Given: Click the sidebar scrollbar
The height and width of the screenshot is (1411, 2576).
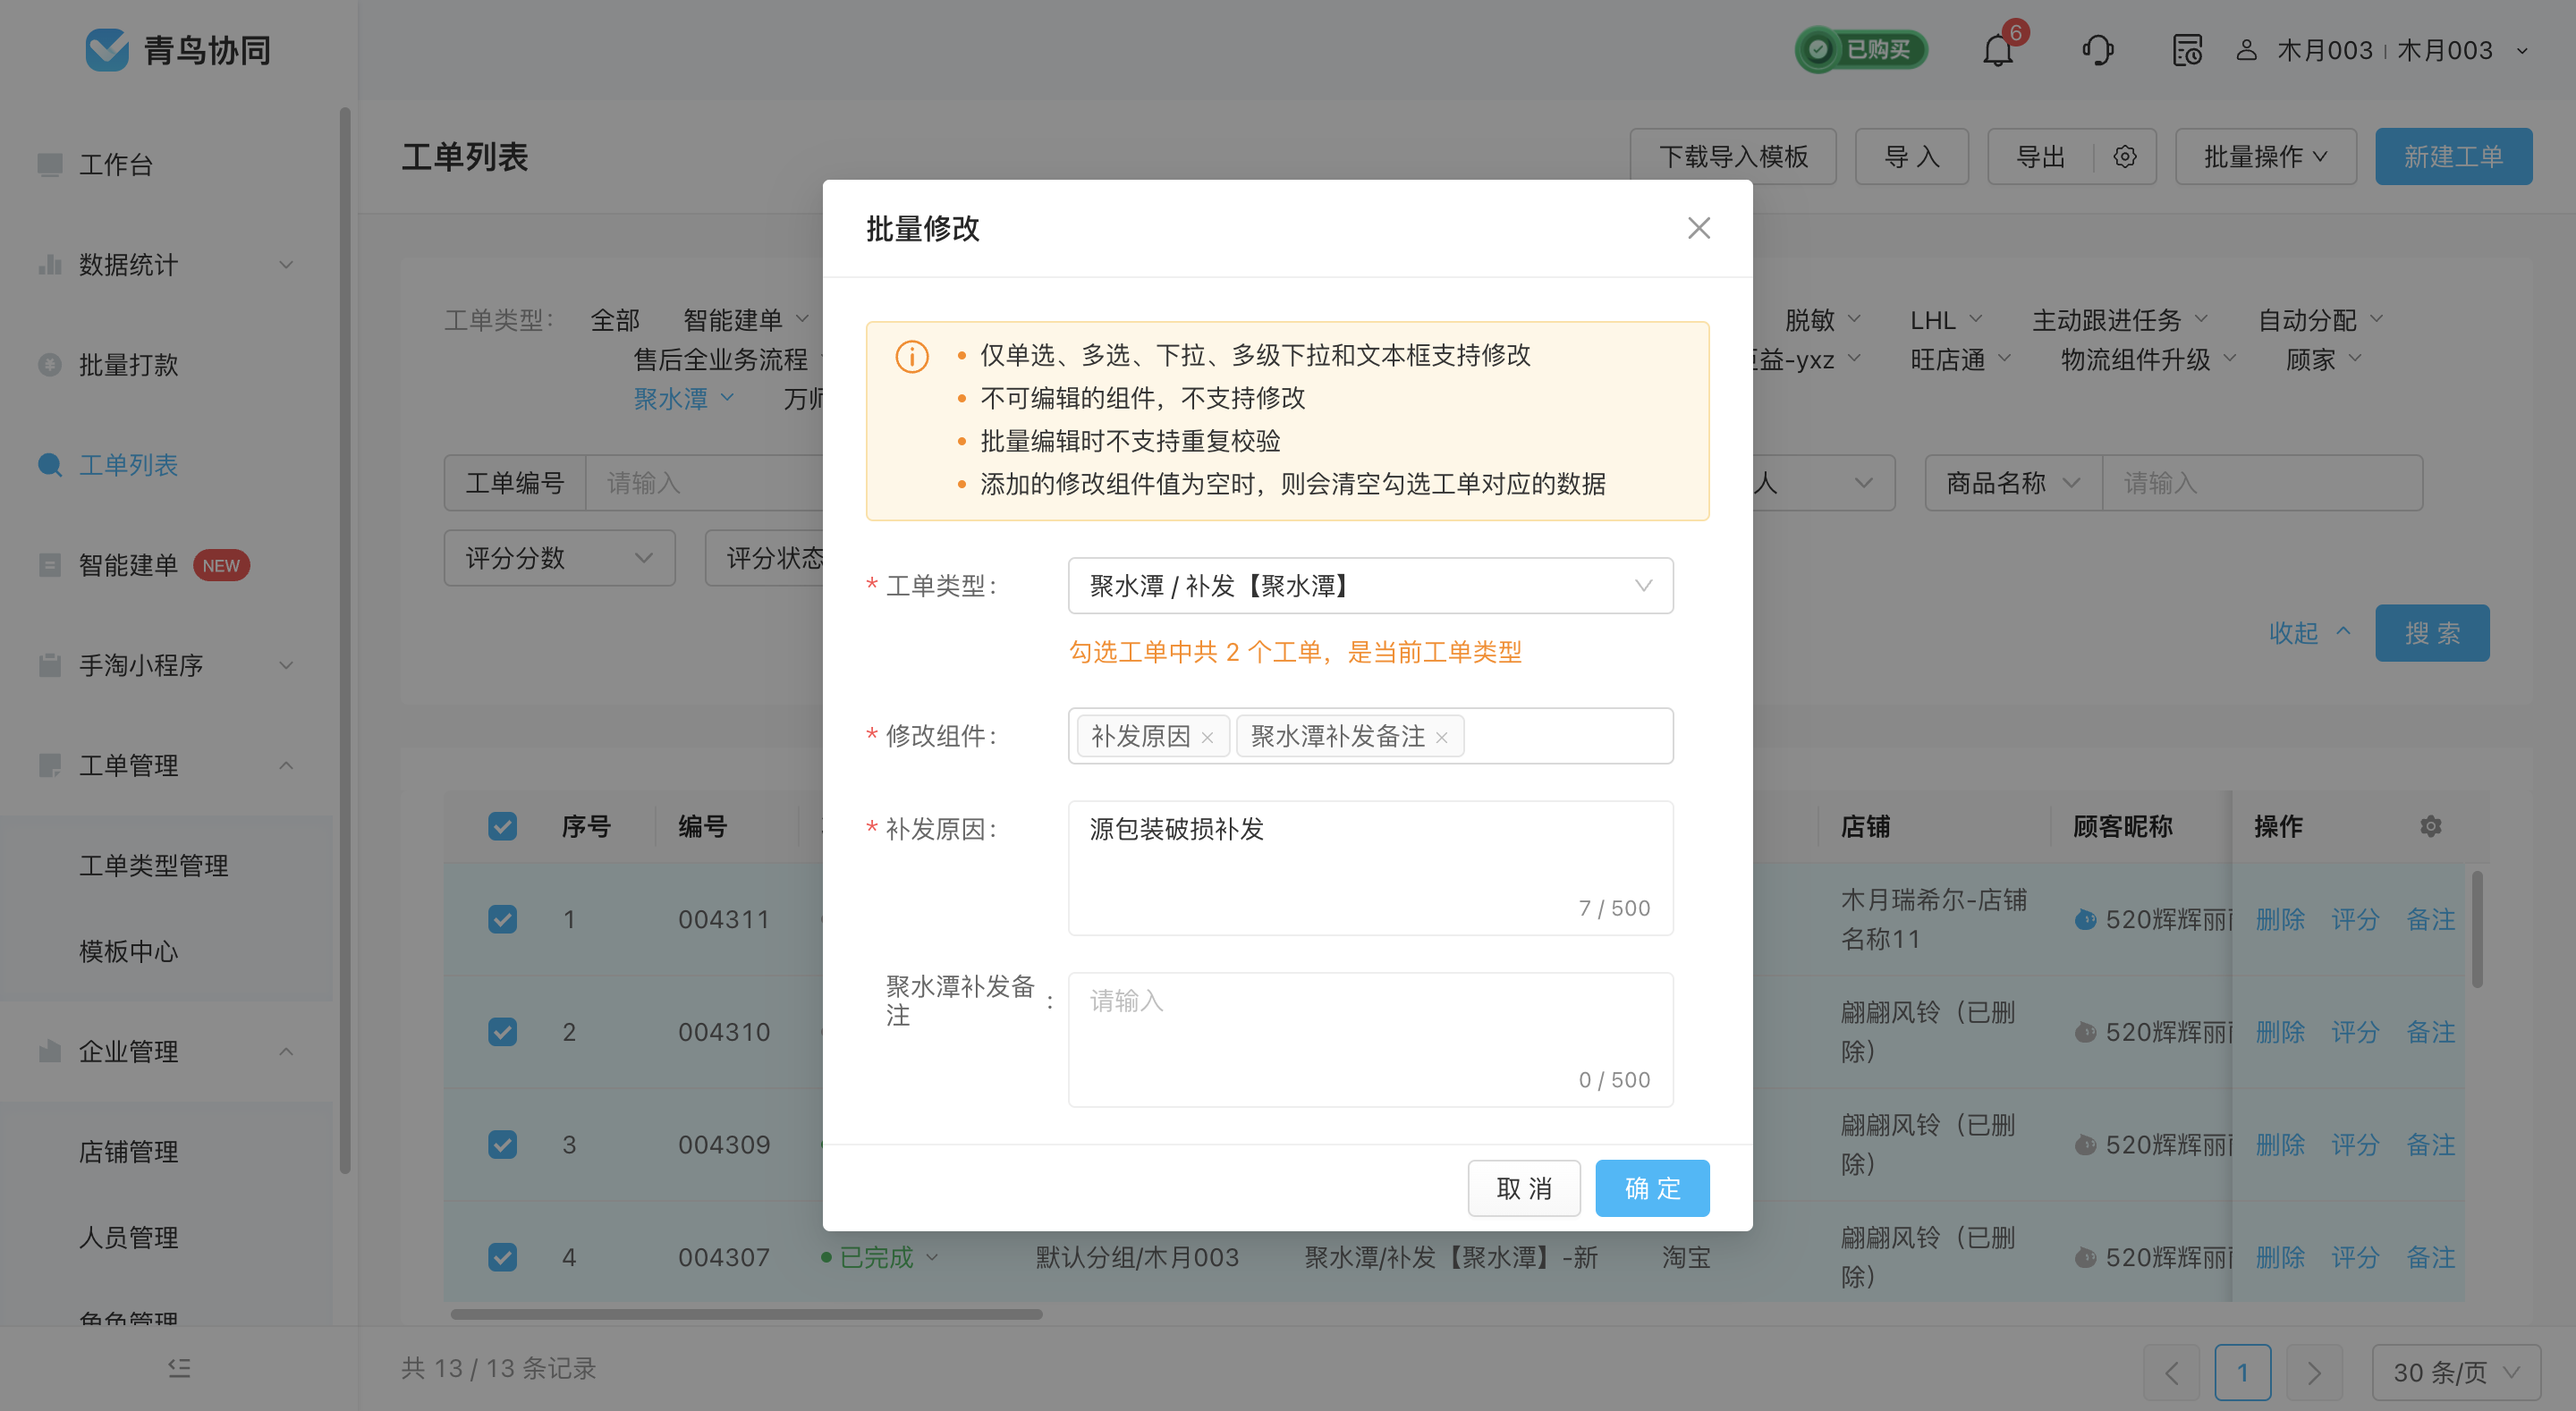Looking at the screenshot, I should click(x=345, y=640).
